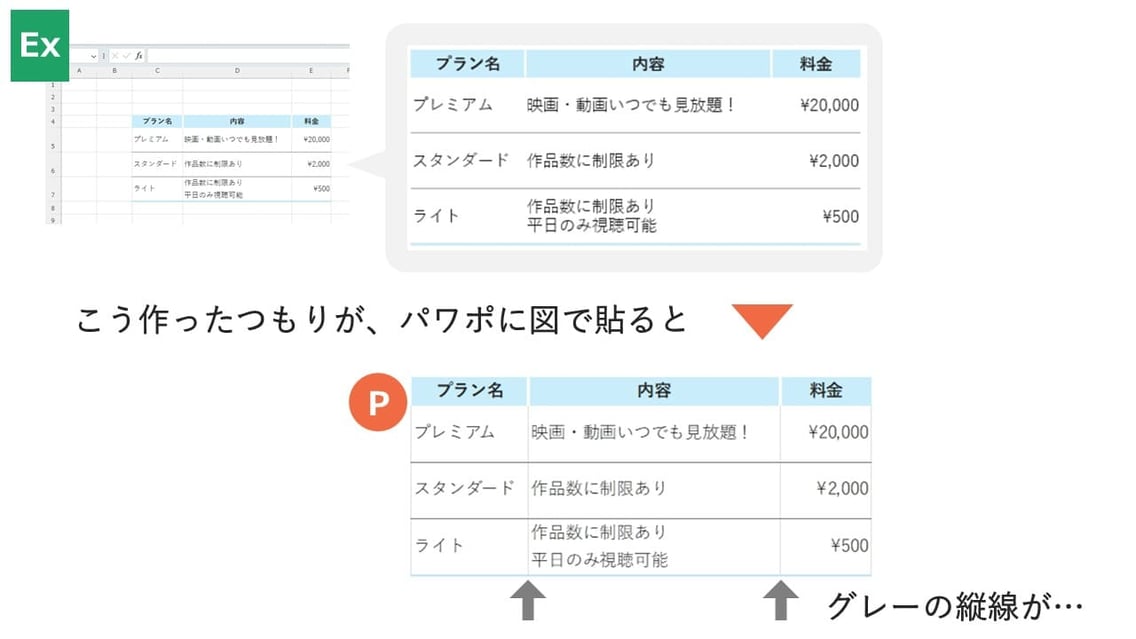
Task: Select the プラン名 header cell in the spreadsheet
Action: 157,121
